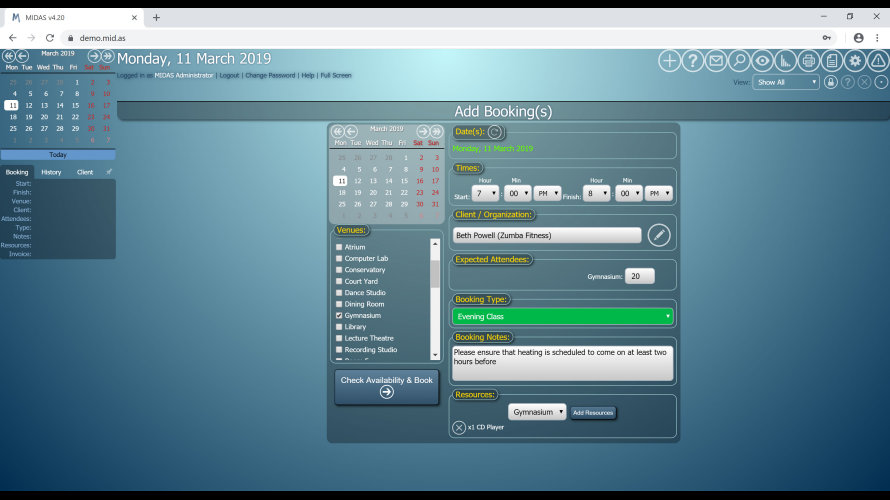Click the warning triangle notifications icon

click(878, 61)
